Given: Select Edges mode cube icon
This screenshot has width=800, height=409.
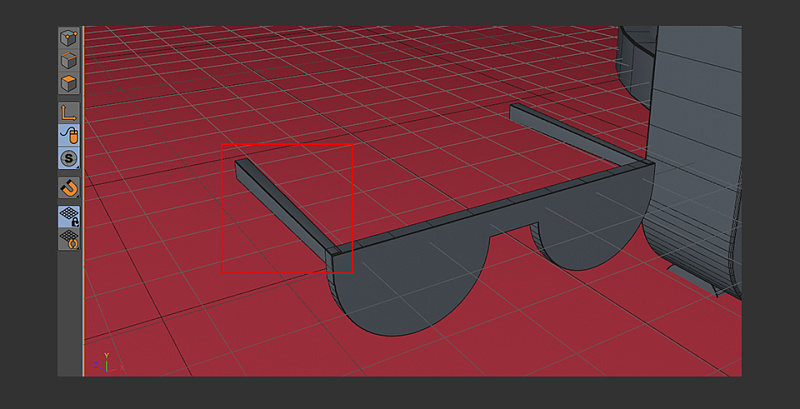Looking at the screenshot, I should [69, 61].
